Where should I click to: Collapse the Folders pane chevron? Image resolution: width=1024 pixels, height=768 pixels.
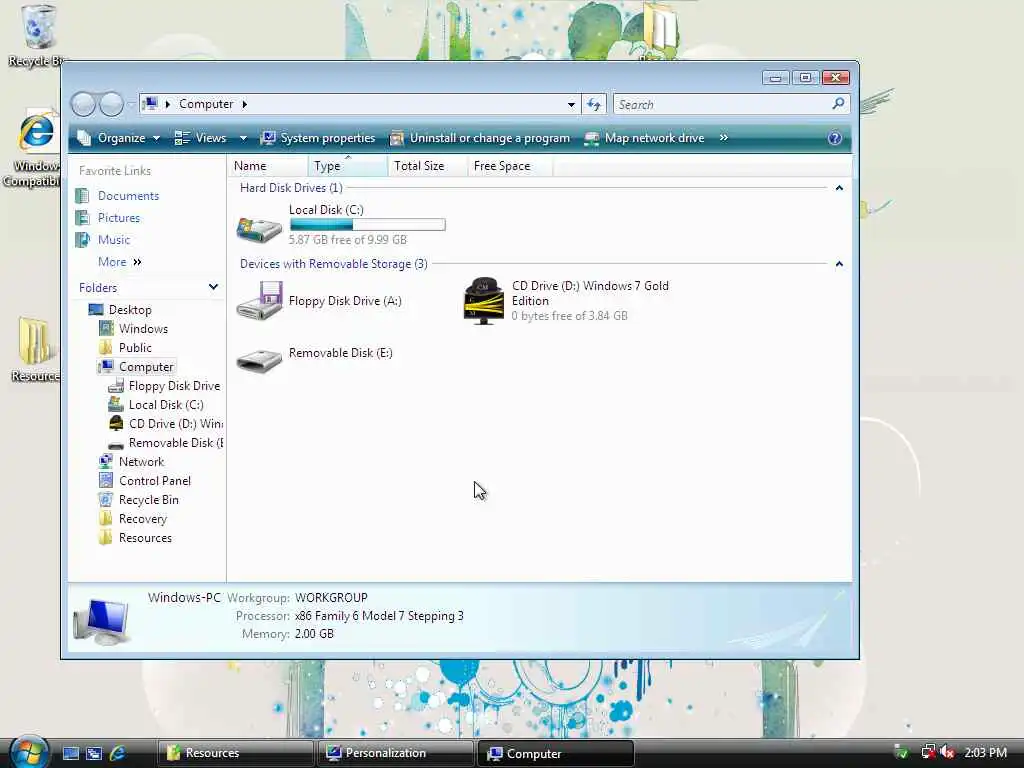[x=213, y=287]
